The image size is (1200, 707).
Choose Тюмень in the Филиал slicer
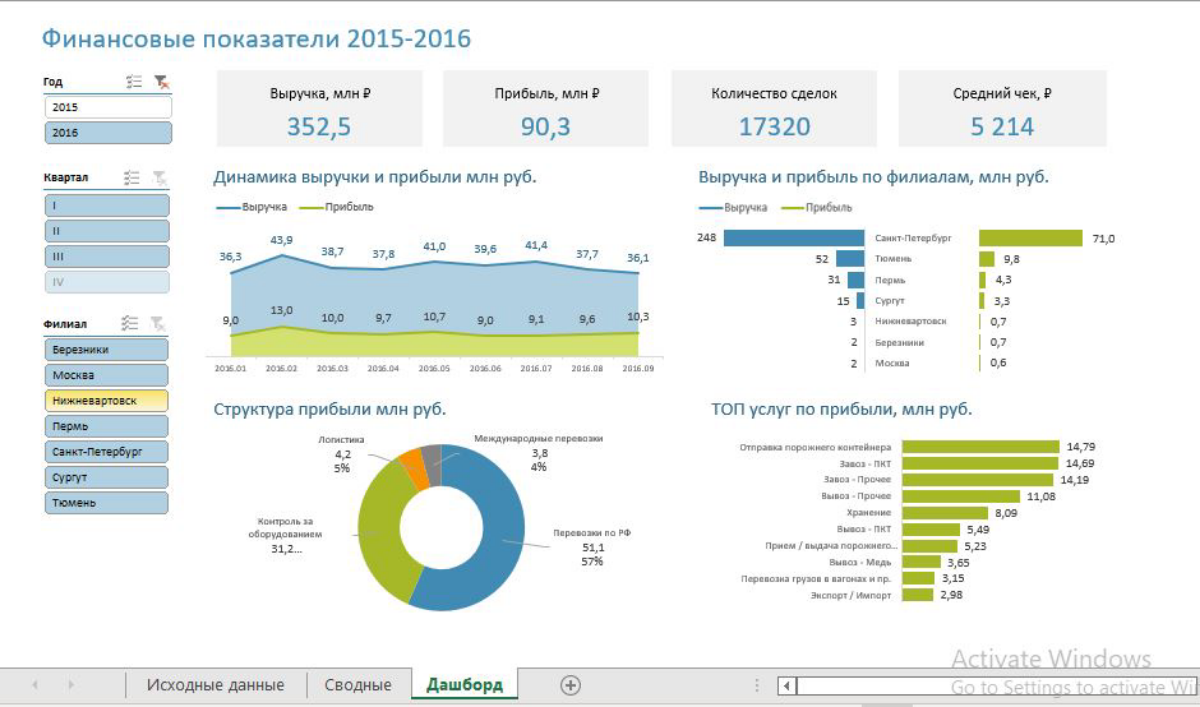pyautogui.click(x=107, y=503)
